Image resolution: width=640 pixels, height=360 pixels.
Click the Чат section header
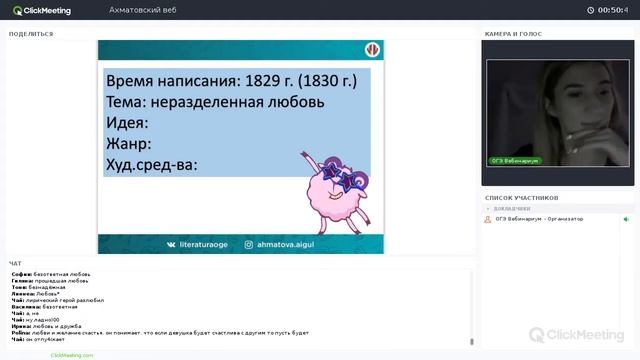pos(16,263)
